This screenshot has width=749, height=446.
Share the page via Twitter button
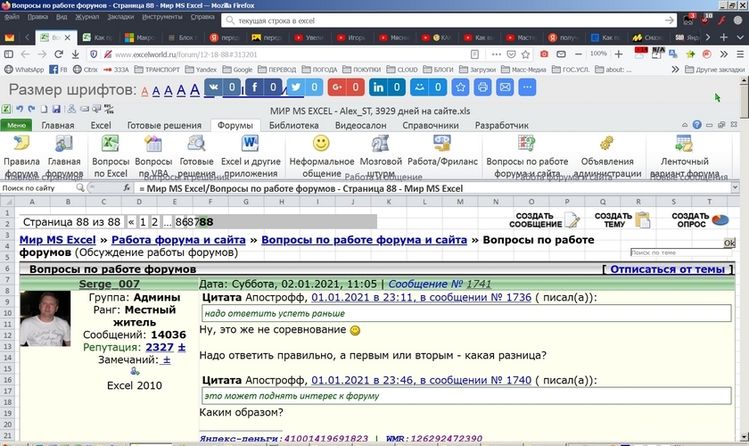305,87
